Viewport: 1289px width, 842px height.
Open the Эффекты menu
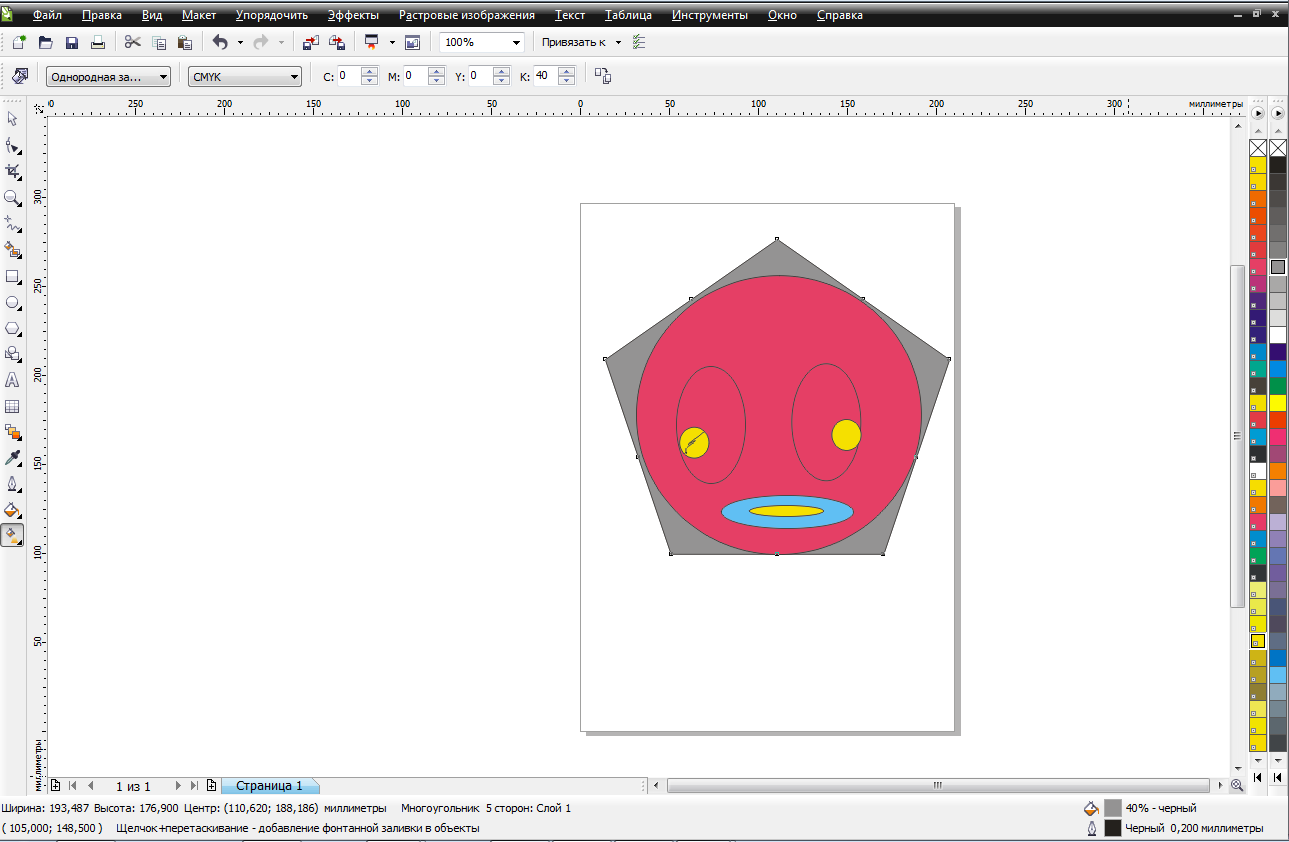tap(353, 15)
